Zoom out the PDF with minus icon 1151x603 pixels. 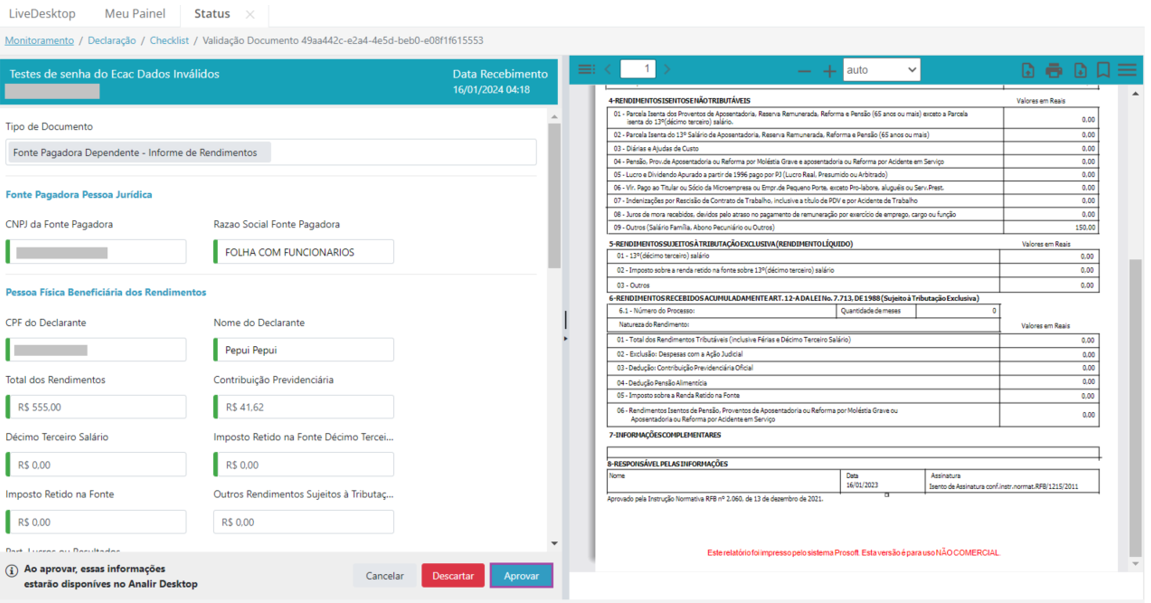click(805, 71)
